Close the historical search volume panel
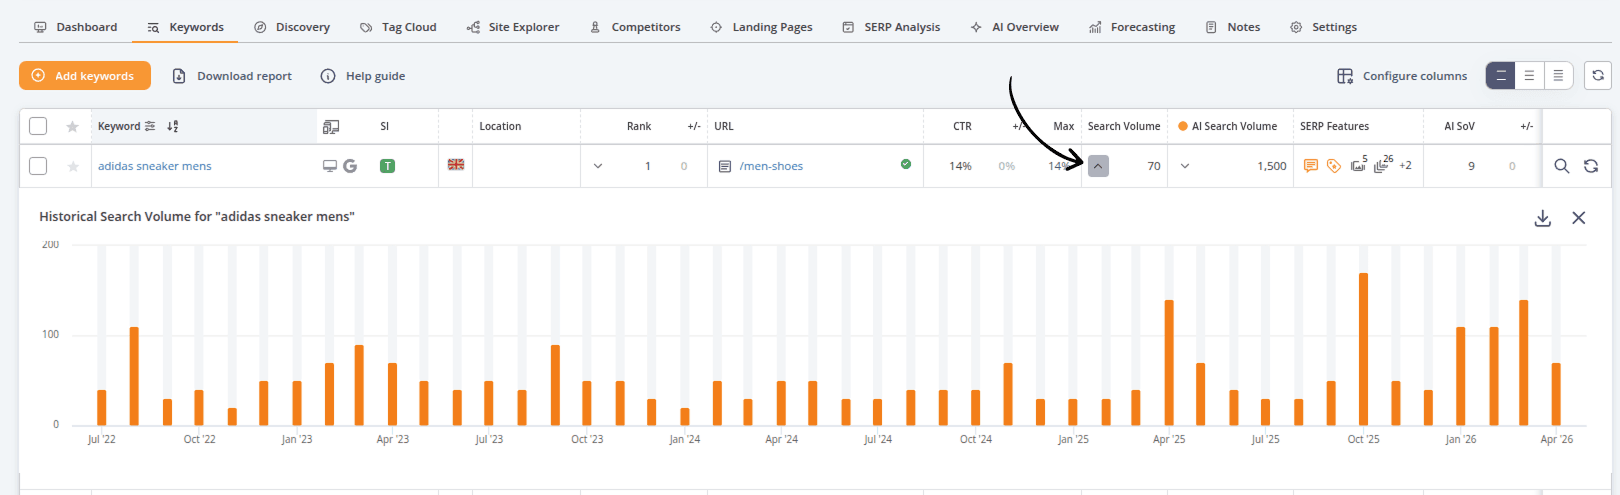 point(1579,218)
